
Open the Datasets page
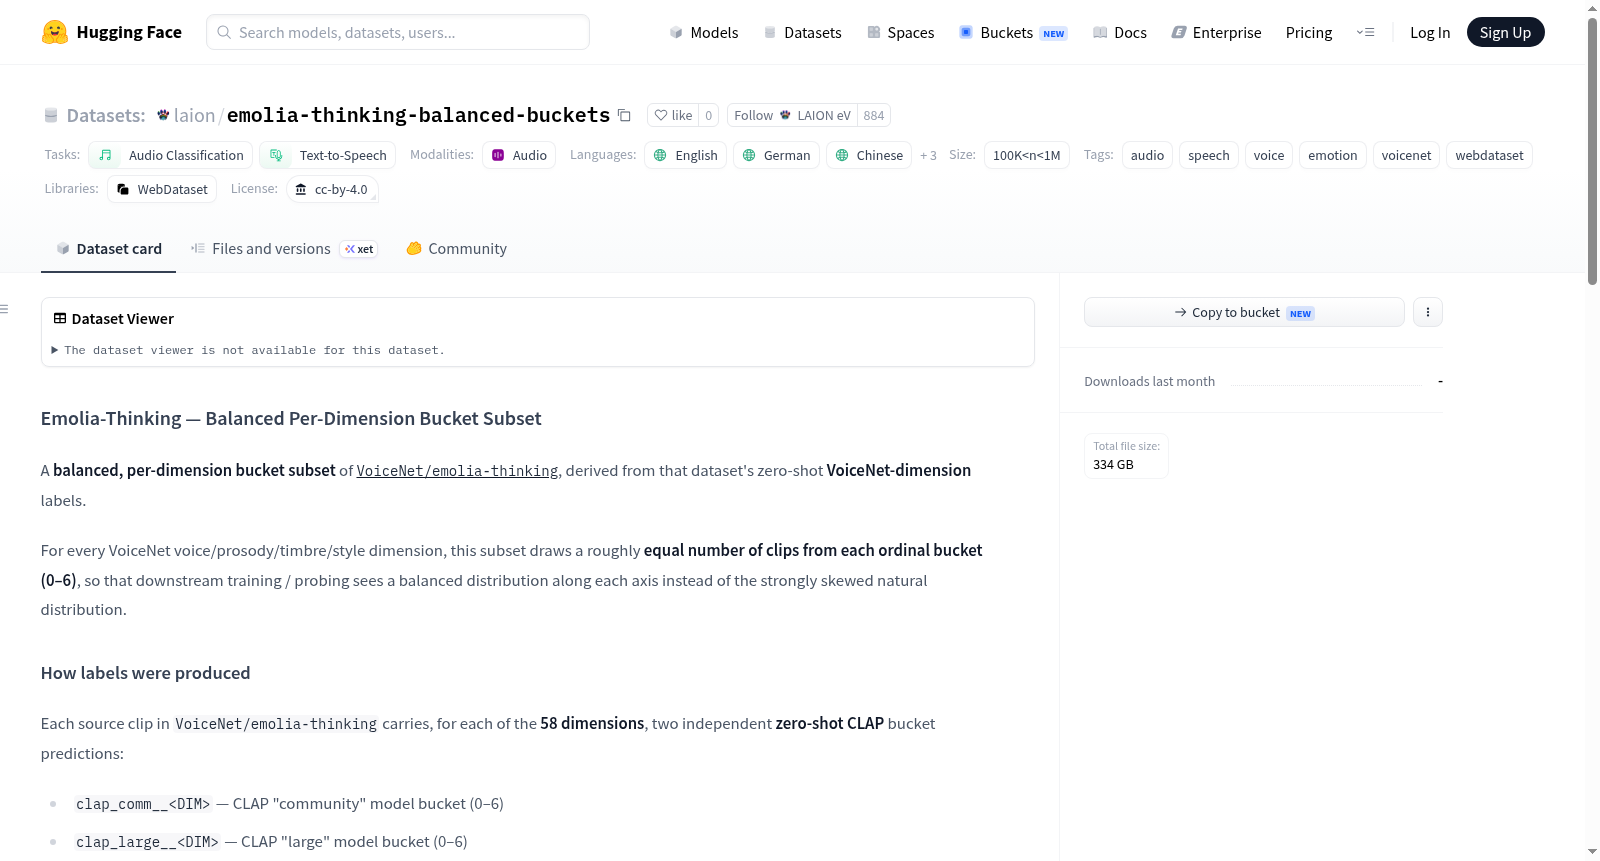click(x=803, y=32)
